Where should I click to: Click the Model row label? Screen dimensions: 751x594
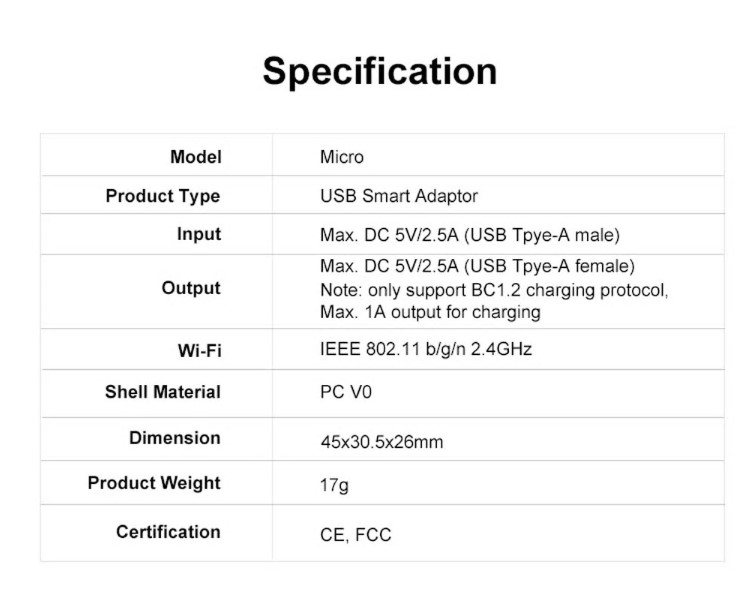click(195, 157)
